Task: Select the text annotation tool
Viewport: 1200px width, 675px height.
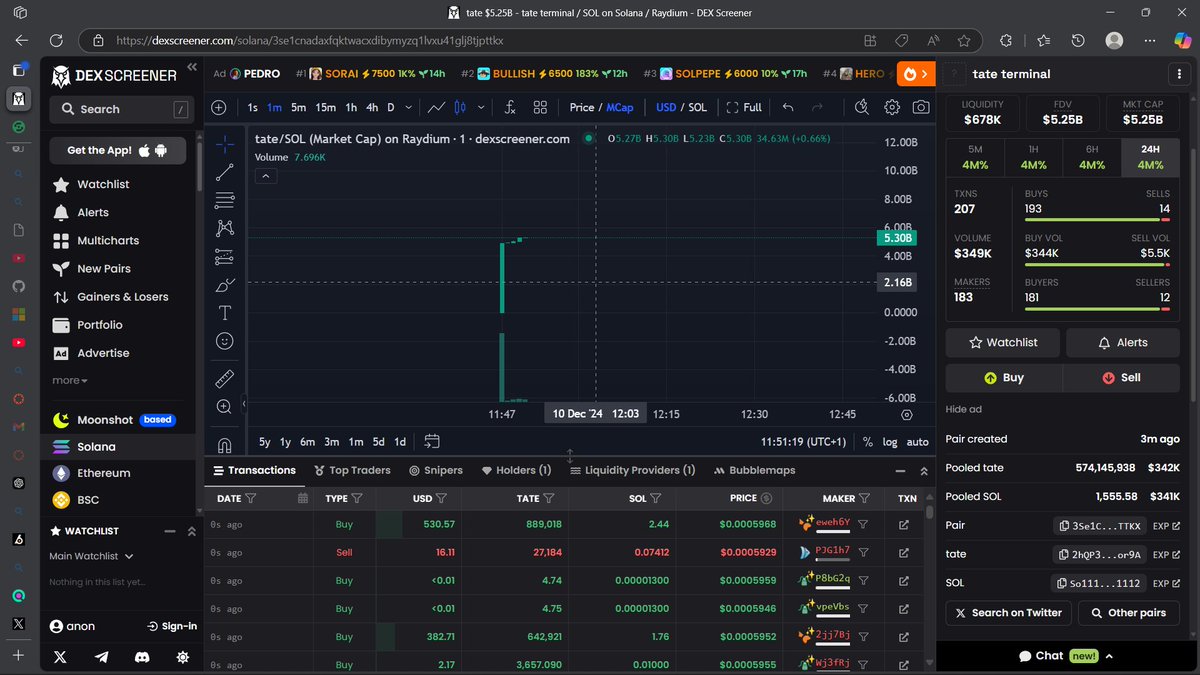Action: [x=225, y=313]
